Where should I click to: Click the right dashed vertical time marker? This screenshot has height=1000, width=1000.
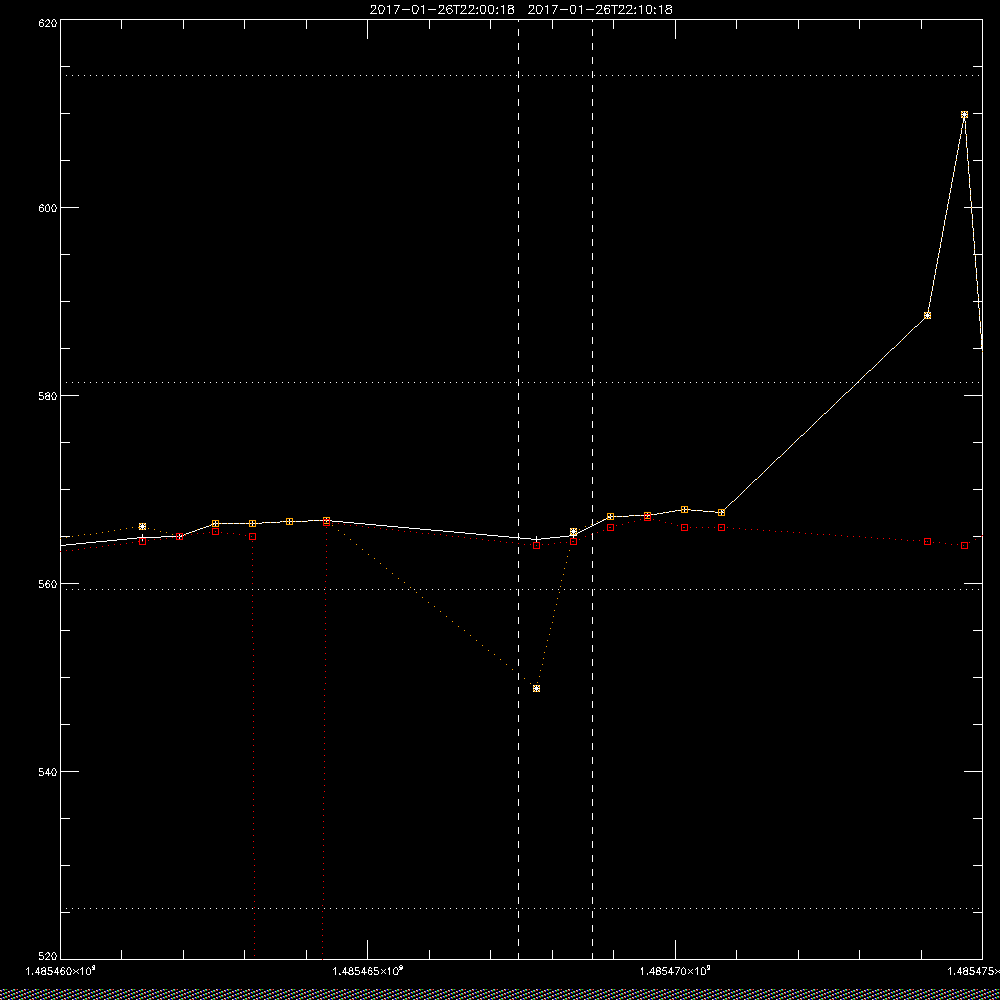(592, 489)
